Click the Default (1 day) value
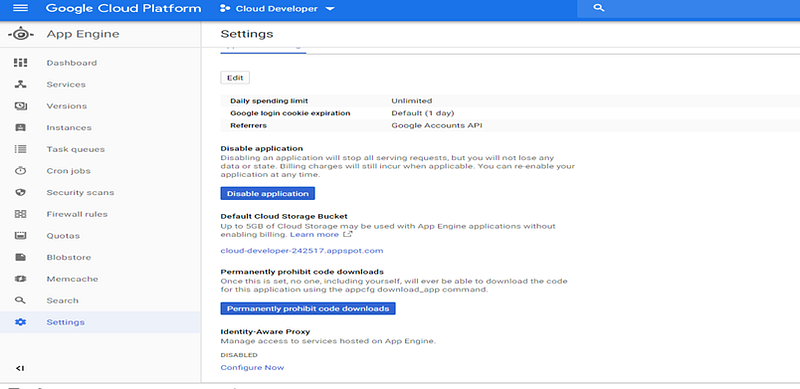The height and width of the screenshot is (389, 800). [422, 113]
